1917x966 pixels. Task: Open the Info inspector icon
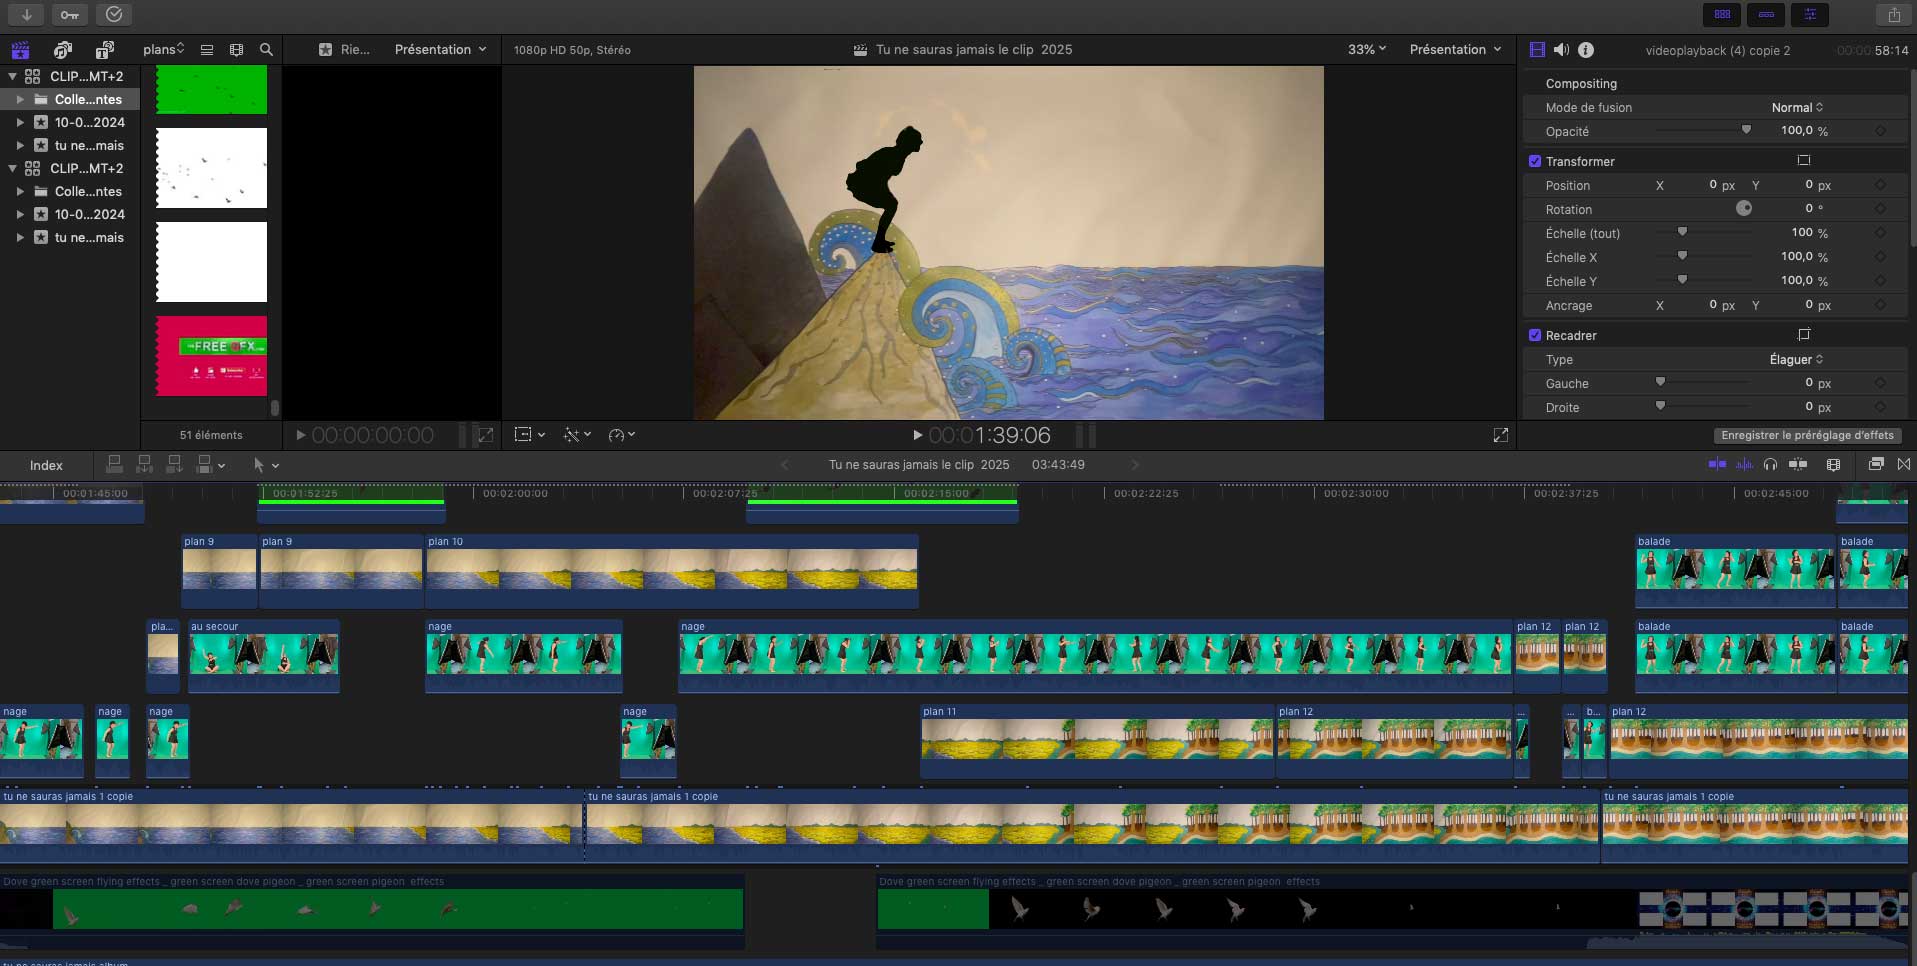pyautogui.click(x=1586, y=50)
